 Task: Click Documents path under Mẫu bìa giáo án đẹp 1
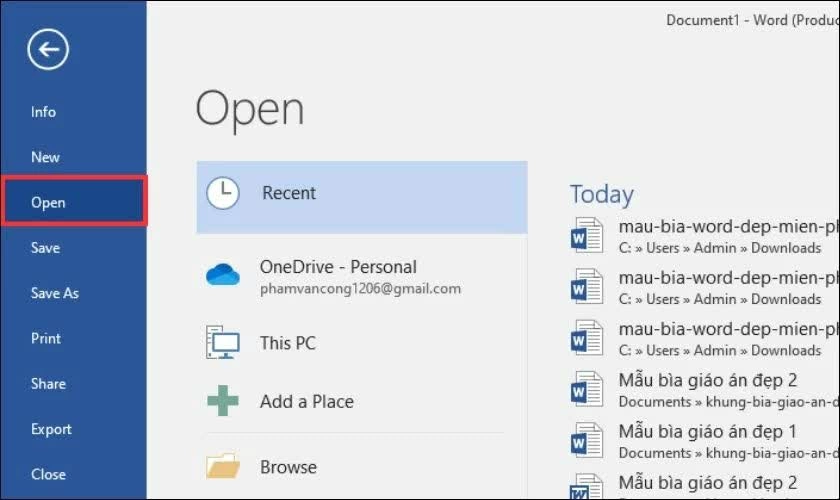pyautogui.click(x=729, y=453)
